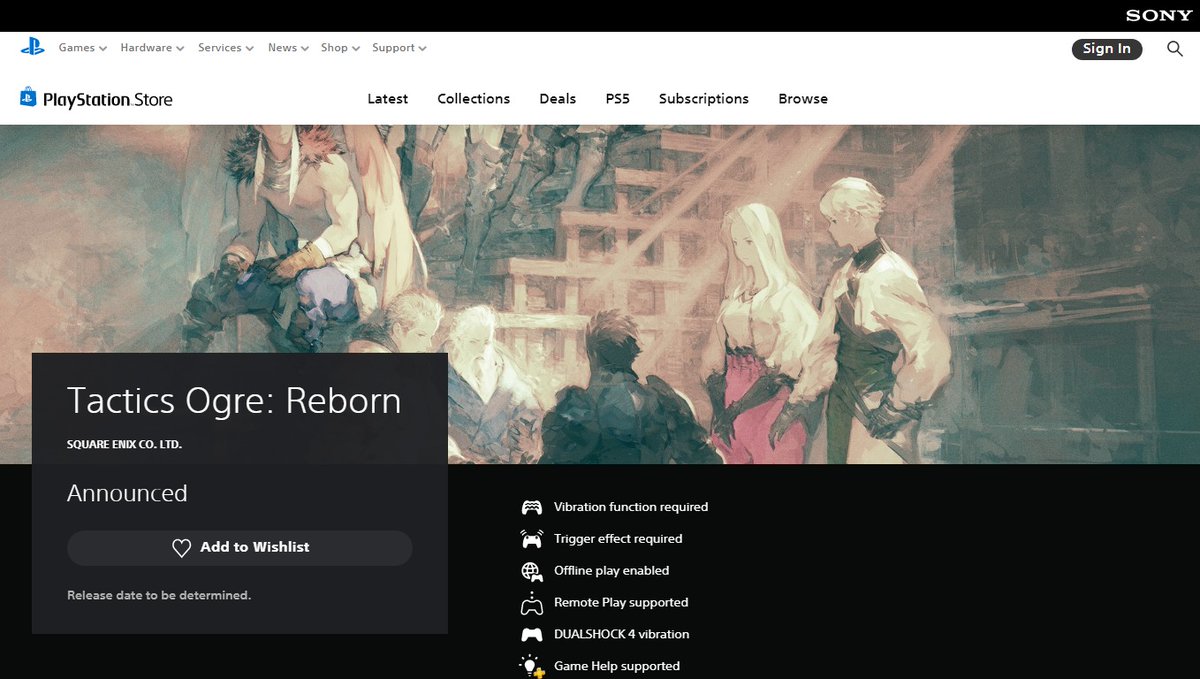
Task: Click the Sign In button
Action: 1106,49
